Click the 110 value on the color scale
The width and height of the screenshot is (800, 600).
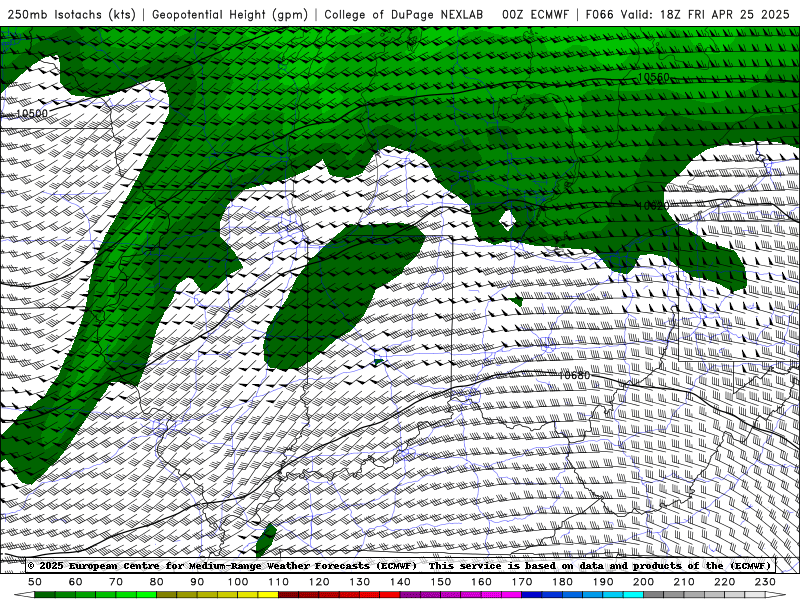pyautogui.click(x=279, y=582)
